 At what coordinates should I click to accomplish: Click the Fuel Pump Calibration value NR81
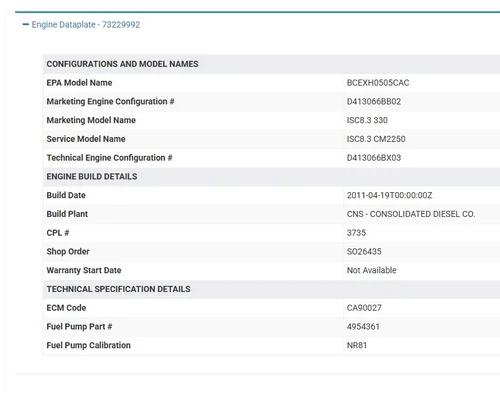point(357,345)
